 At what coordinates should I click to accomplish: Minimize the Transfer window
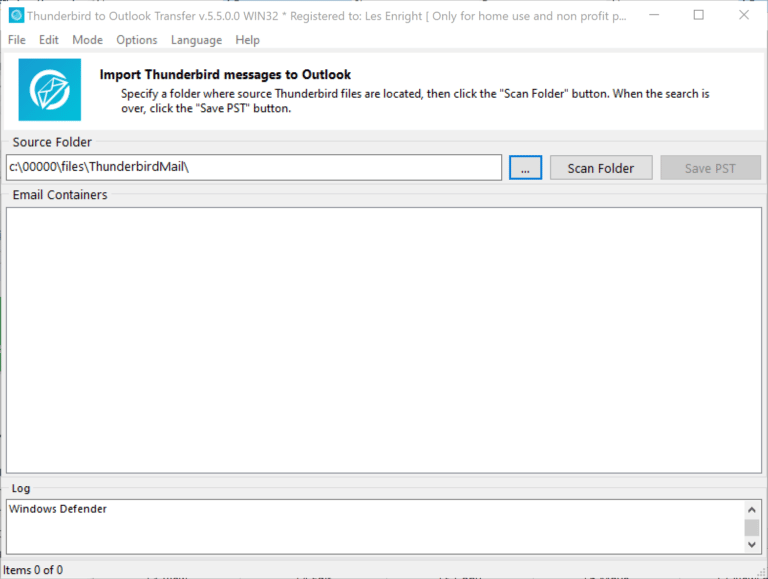click(654, 15)
